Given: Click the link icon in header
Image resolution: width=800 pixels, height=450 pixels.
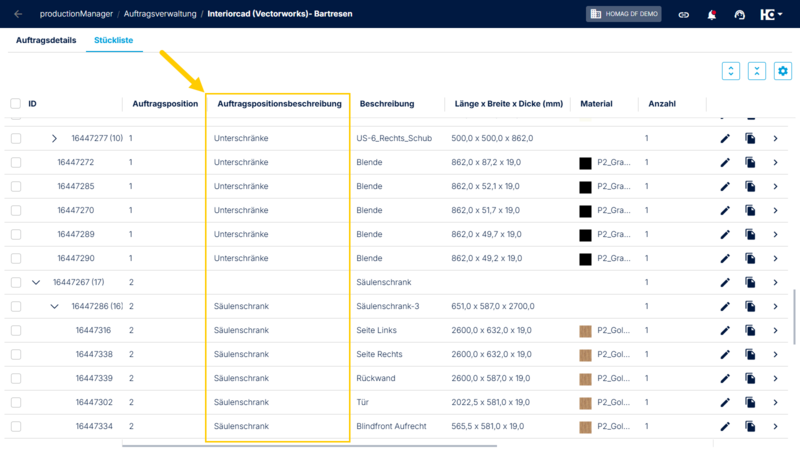Looking at the screenshot, I should coord(684,14).
